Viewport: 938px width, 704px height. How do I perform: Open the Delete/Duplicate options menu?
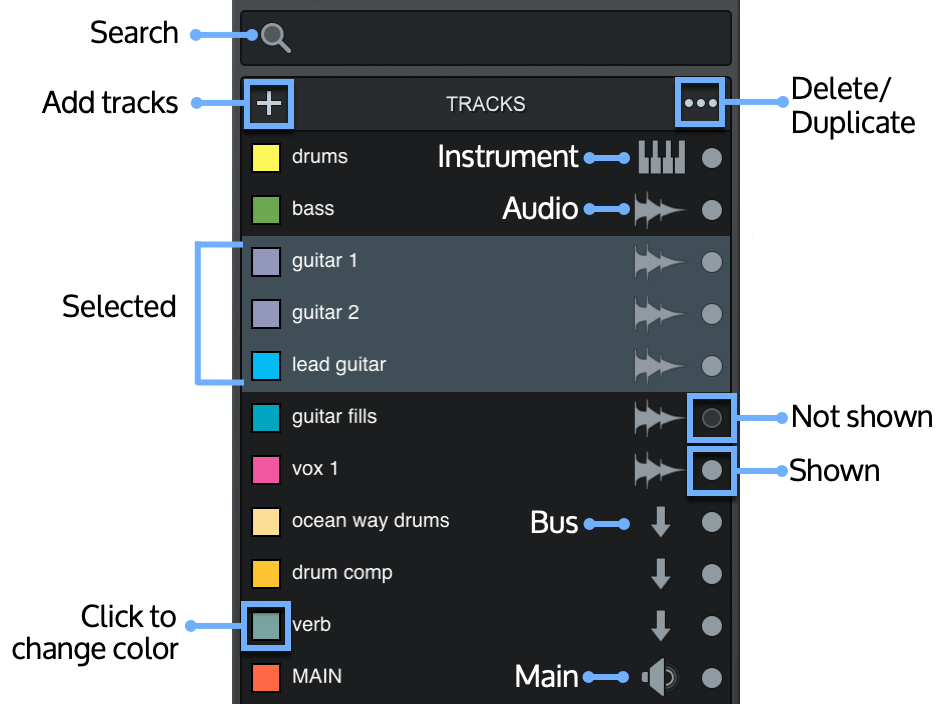click(x=699, y=102)
